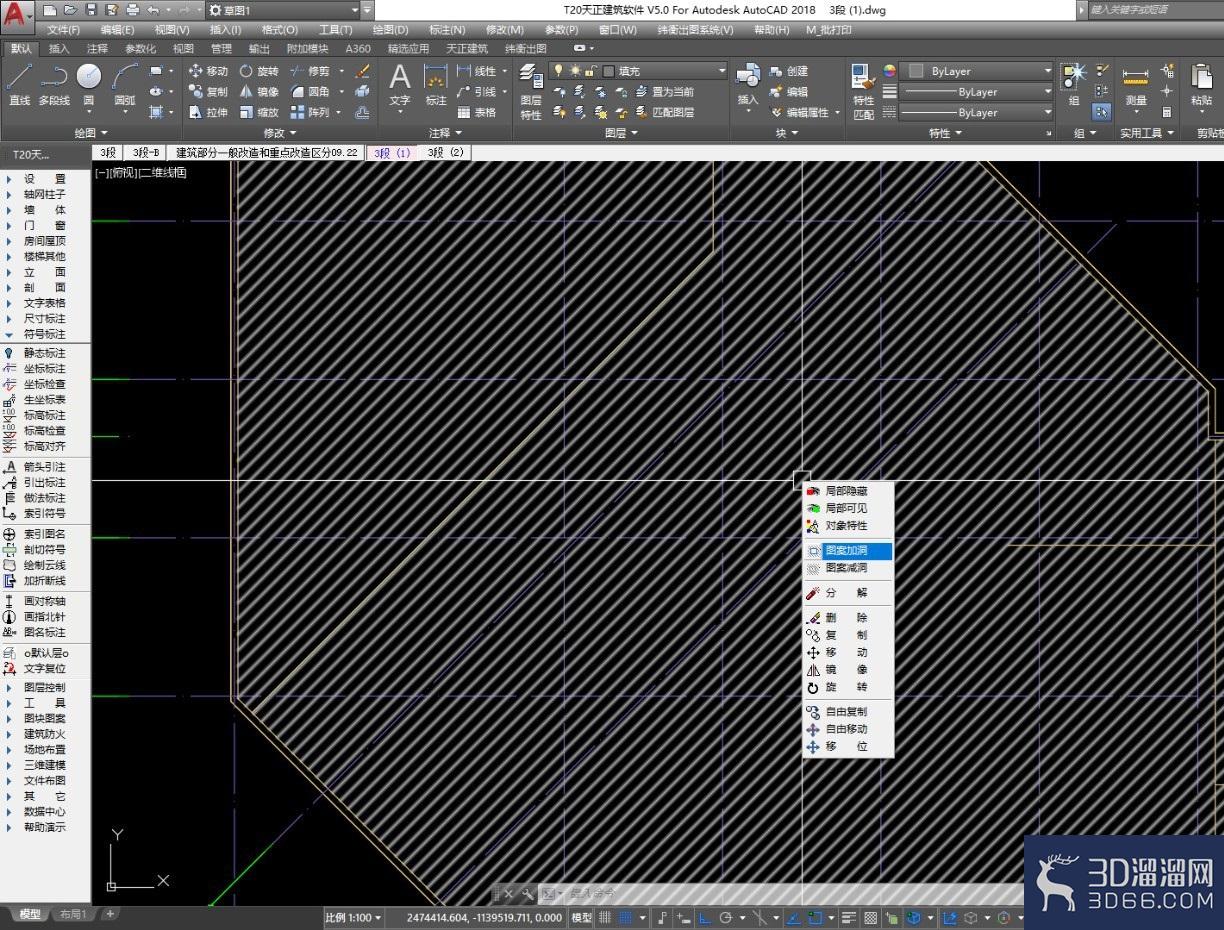Click 匹配图层 button

tap(665, 113)
